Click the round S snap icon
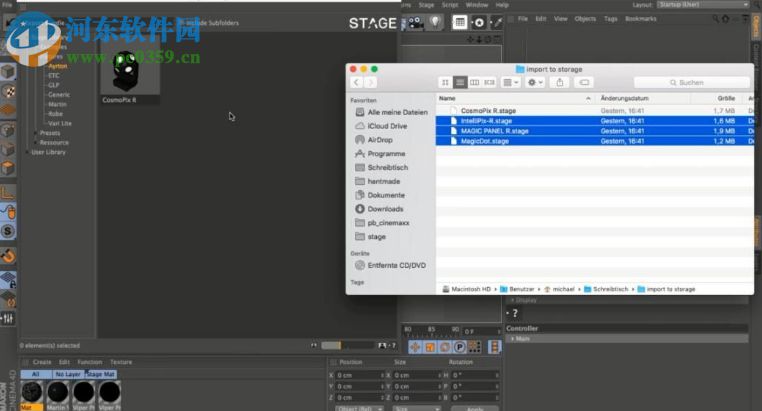 8,231
